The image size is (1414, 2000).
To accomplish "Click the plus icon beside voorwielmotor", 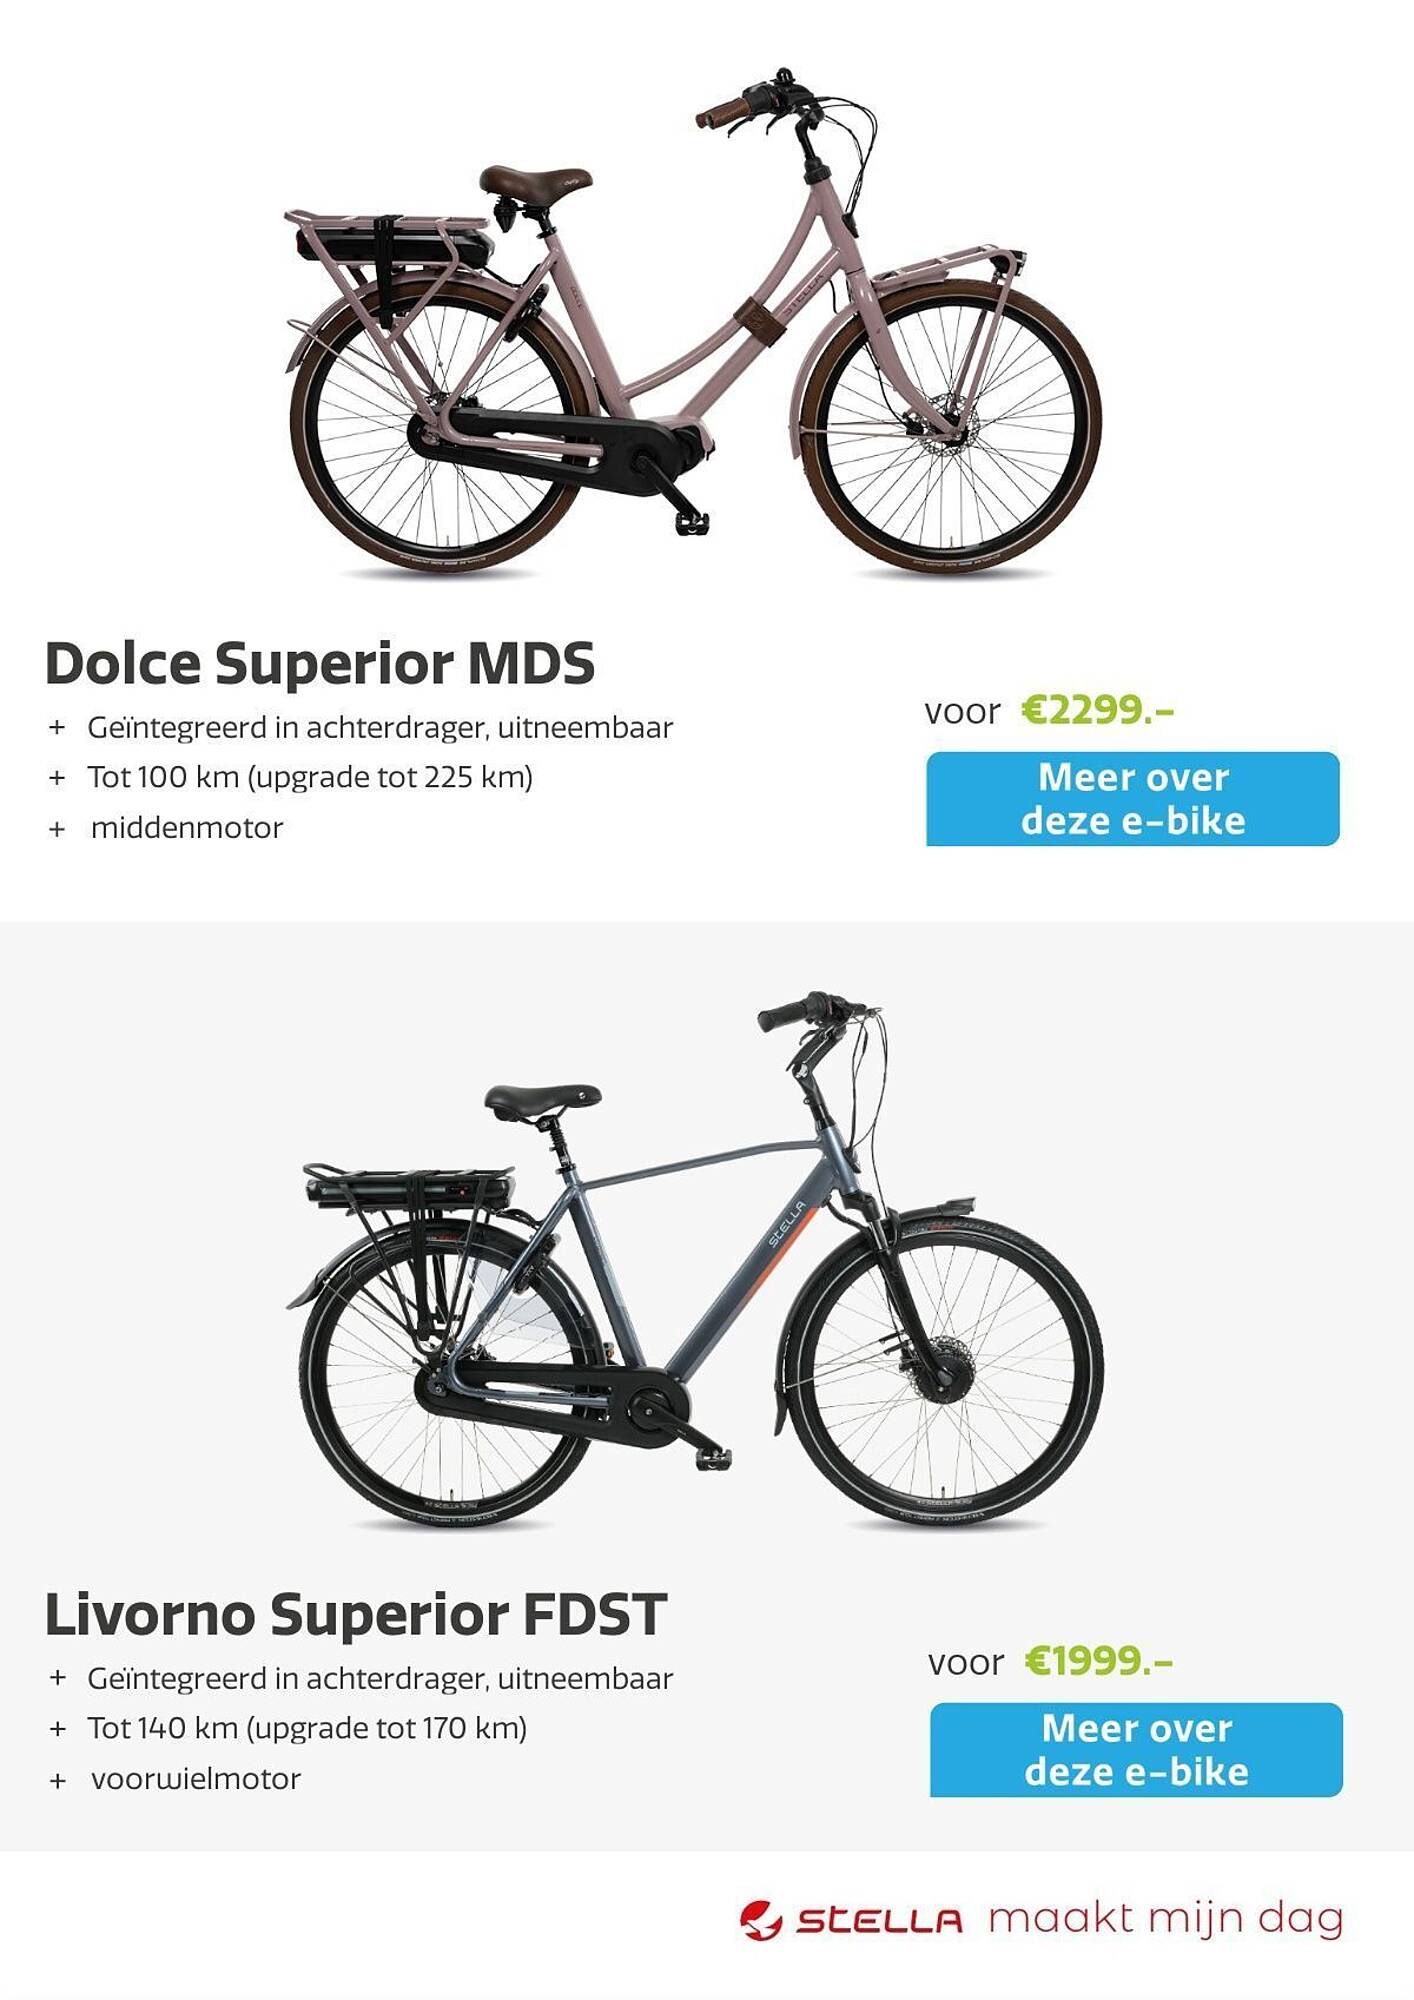I will coord(57,1780).
